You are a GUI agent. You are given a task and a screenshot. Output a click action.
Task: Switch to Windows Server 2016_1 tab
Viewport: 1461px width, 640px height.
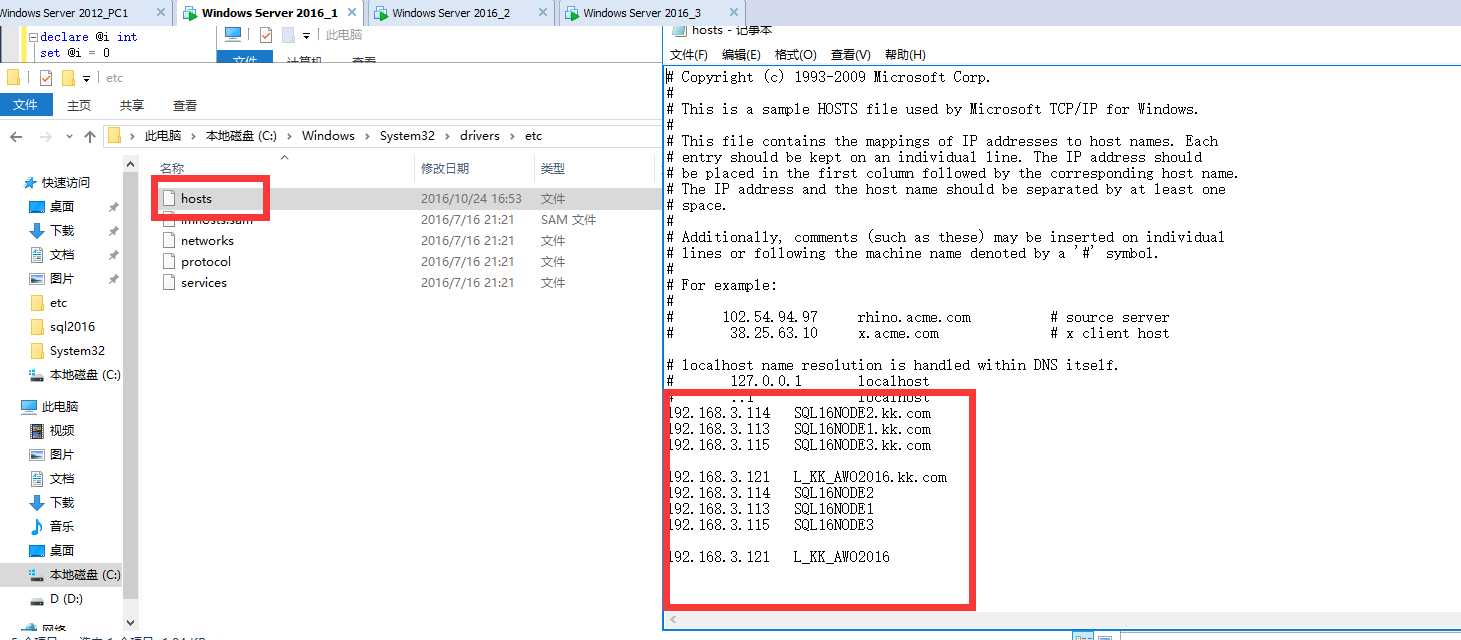(269, 13)
